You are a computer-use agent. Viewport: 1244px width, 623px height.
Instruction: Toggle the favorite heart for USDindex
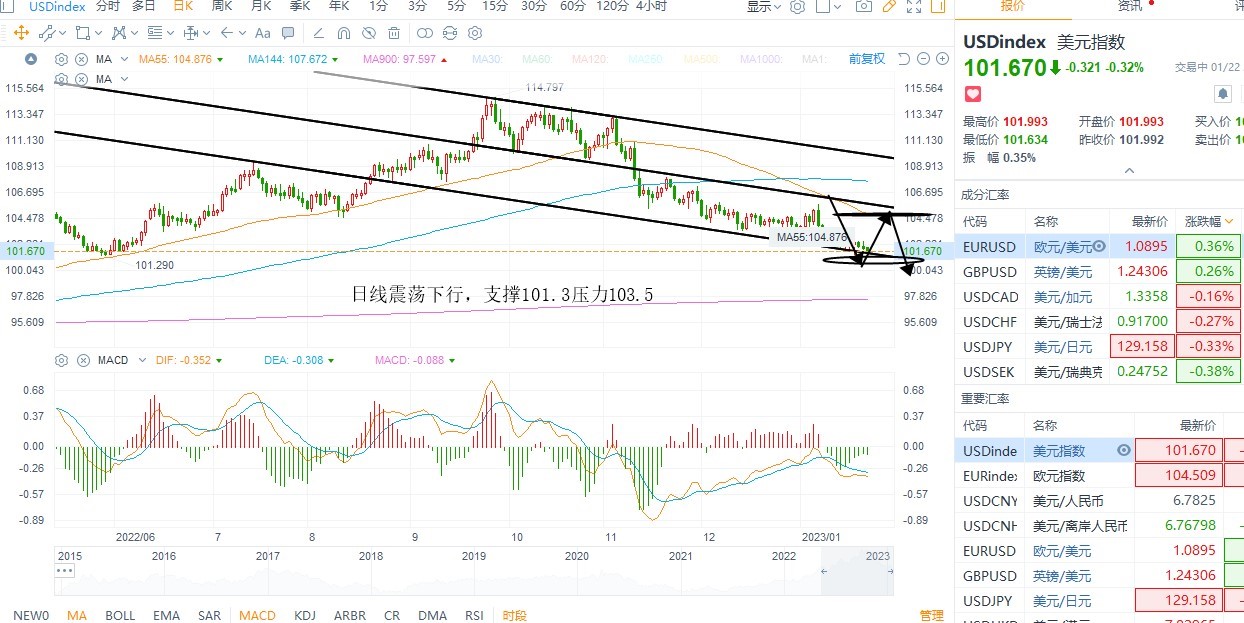click(972, 94)
